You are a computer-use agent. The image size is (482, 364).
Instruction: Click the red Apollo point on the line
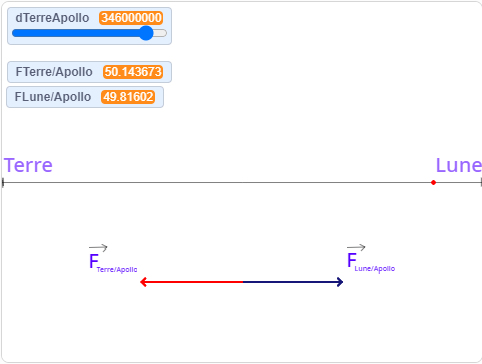433,182
